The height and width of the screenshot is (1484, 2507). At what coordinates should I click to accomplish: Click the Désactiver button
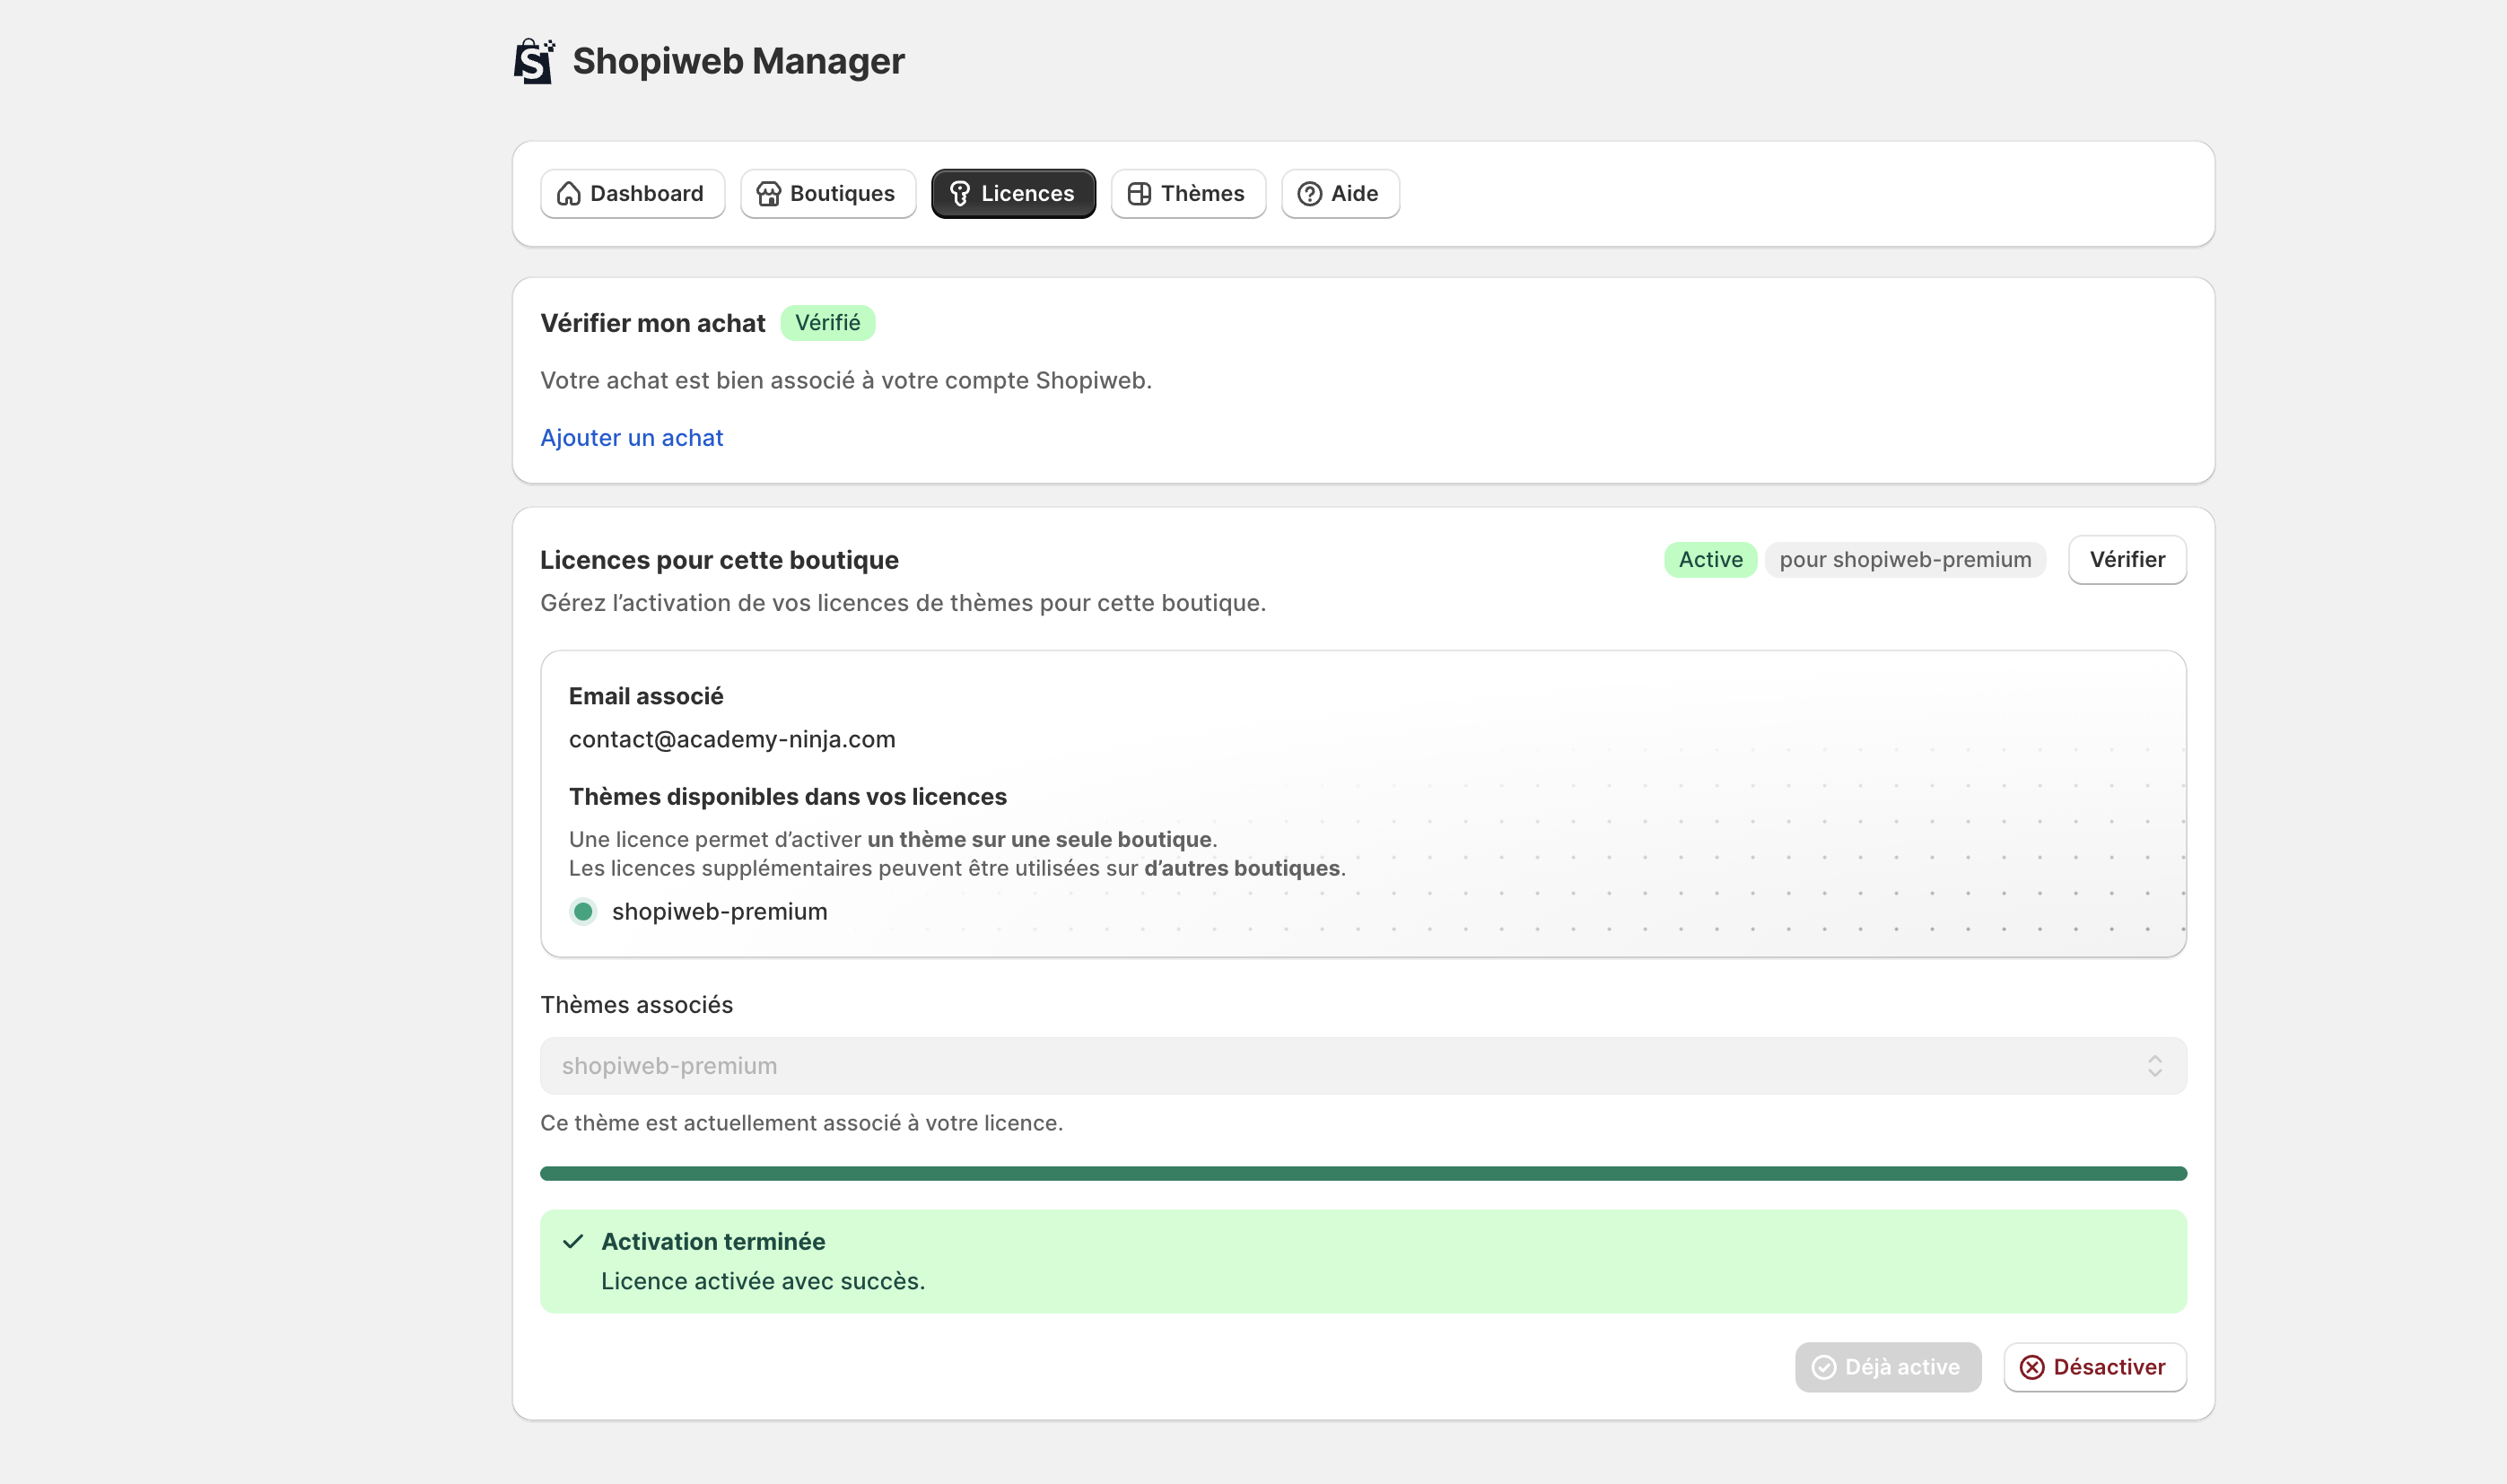click(2094, 1367)
